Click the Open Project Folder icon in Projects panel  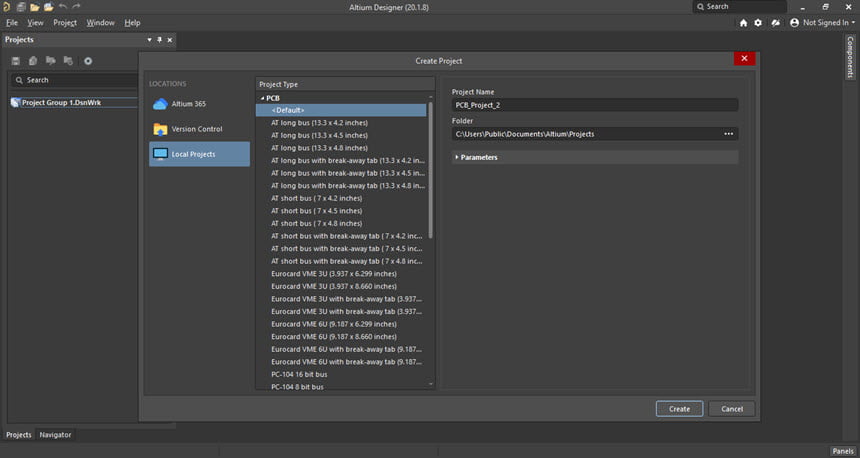click(x=50, y=61)
